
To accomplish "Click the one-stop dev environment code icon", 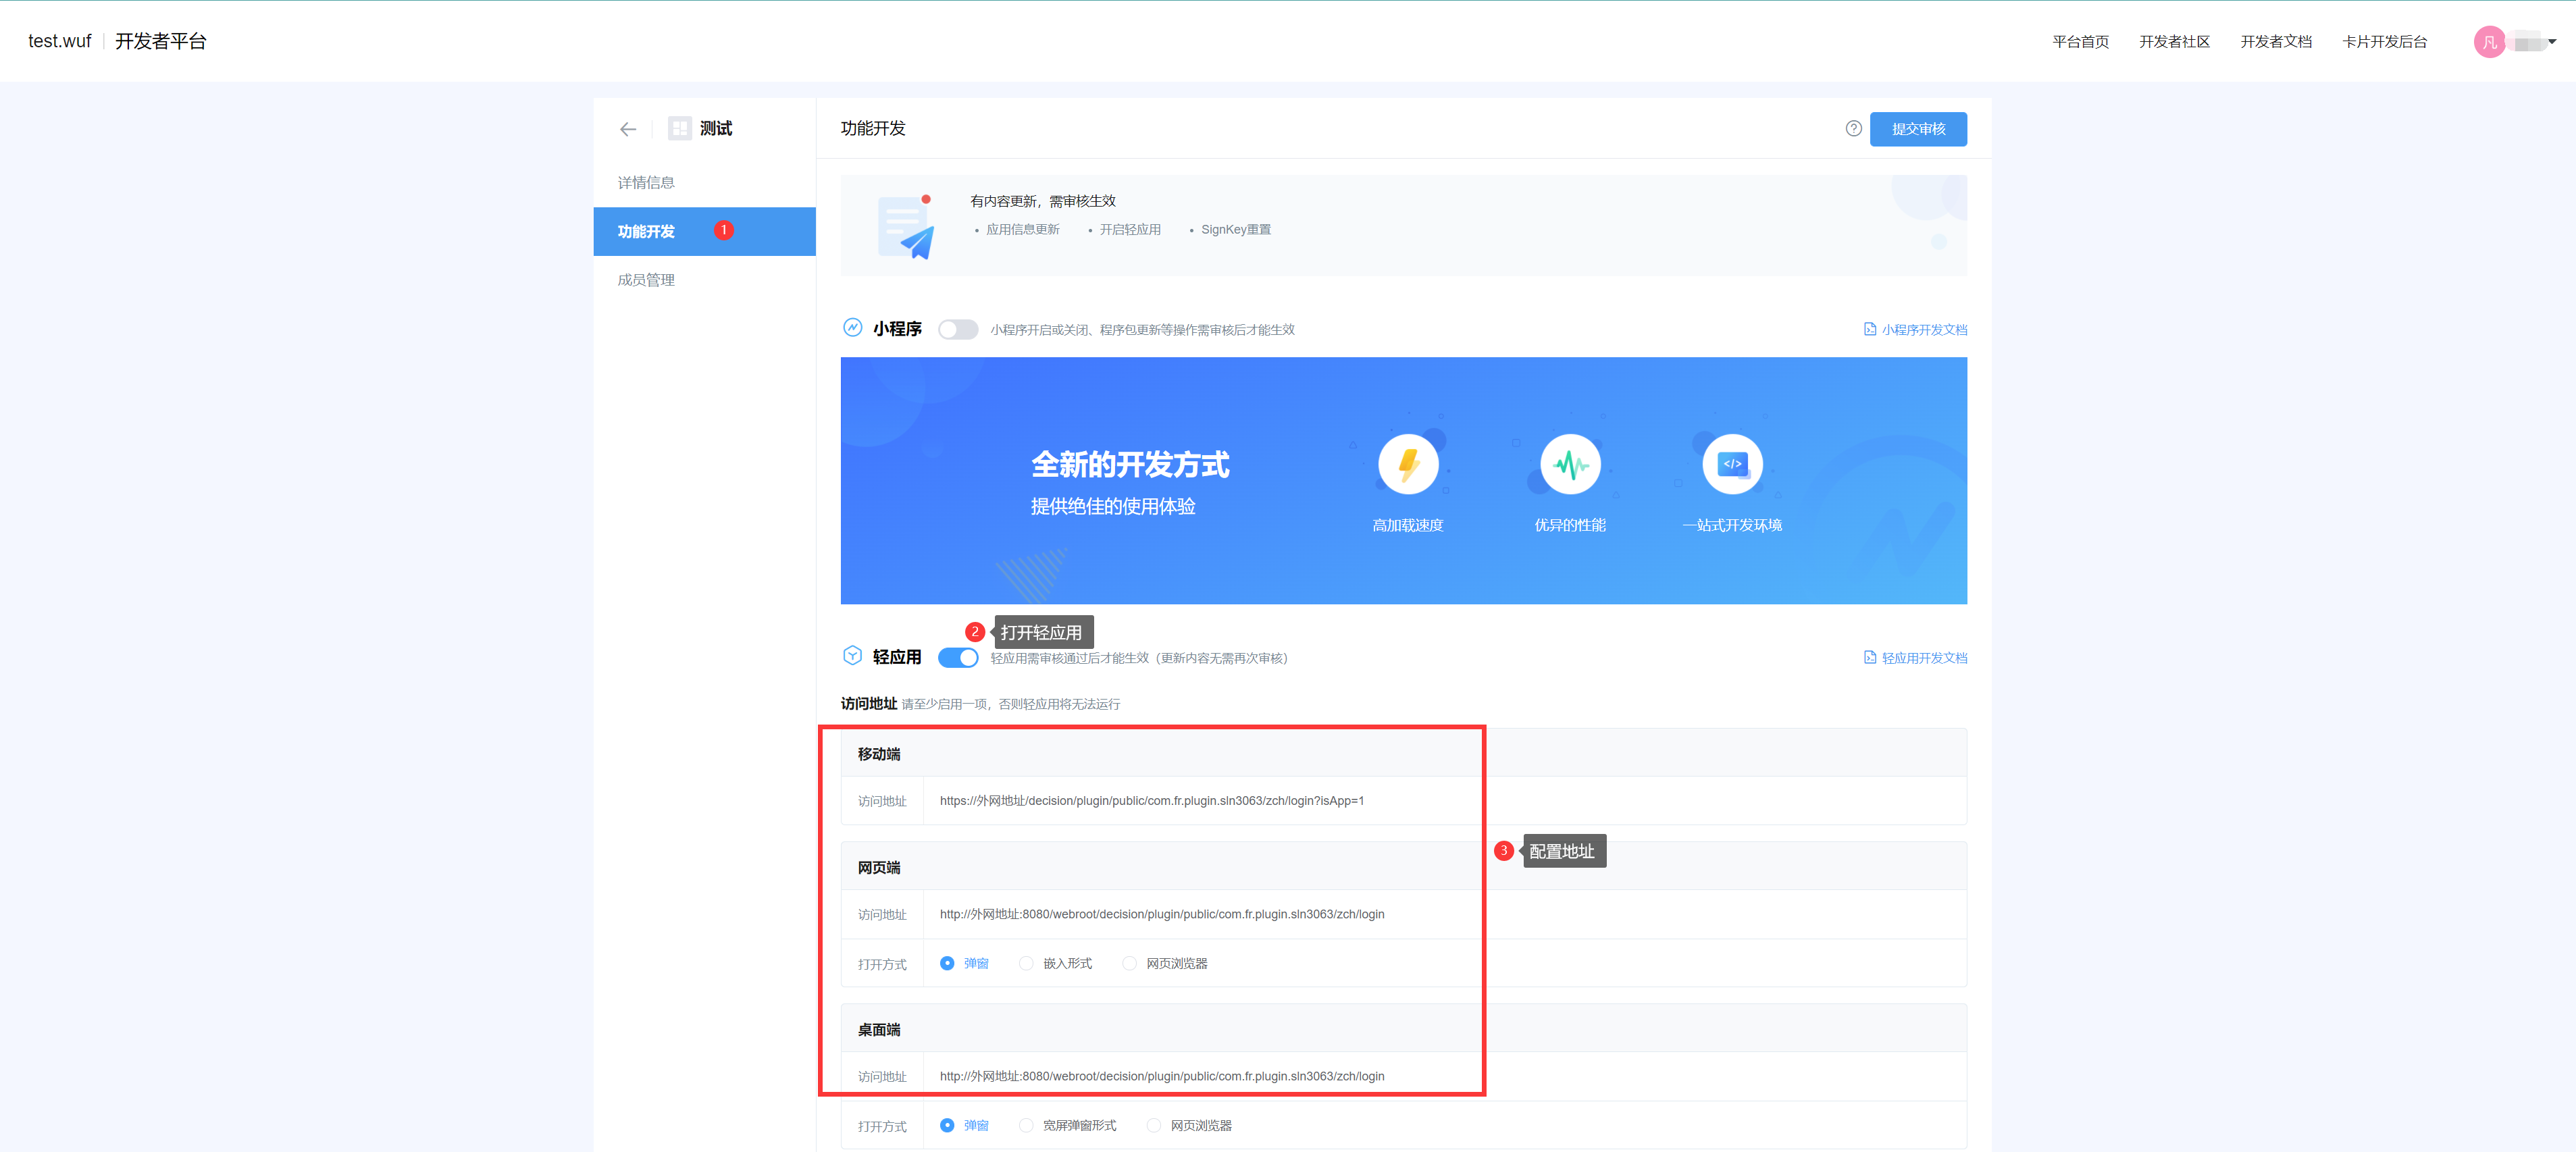I will [x=1732, y=464].
